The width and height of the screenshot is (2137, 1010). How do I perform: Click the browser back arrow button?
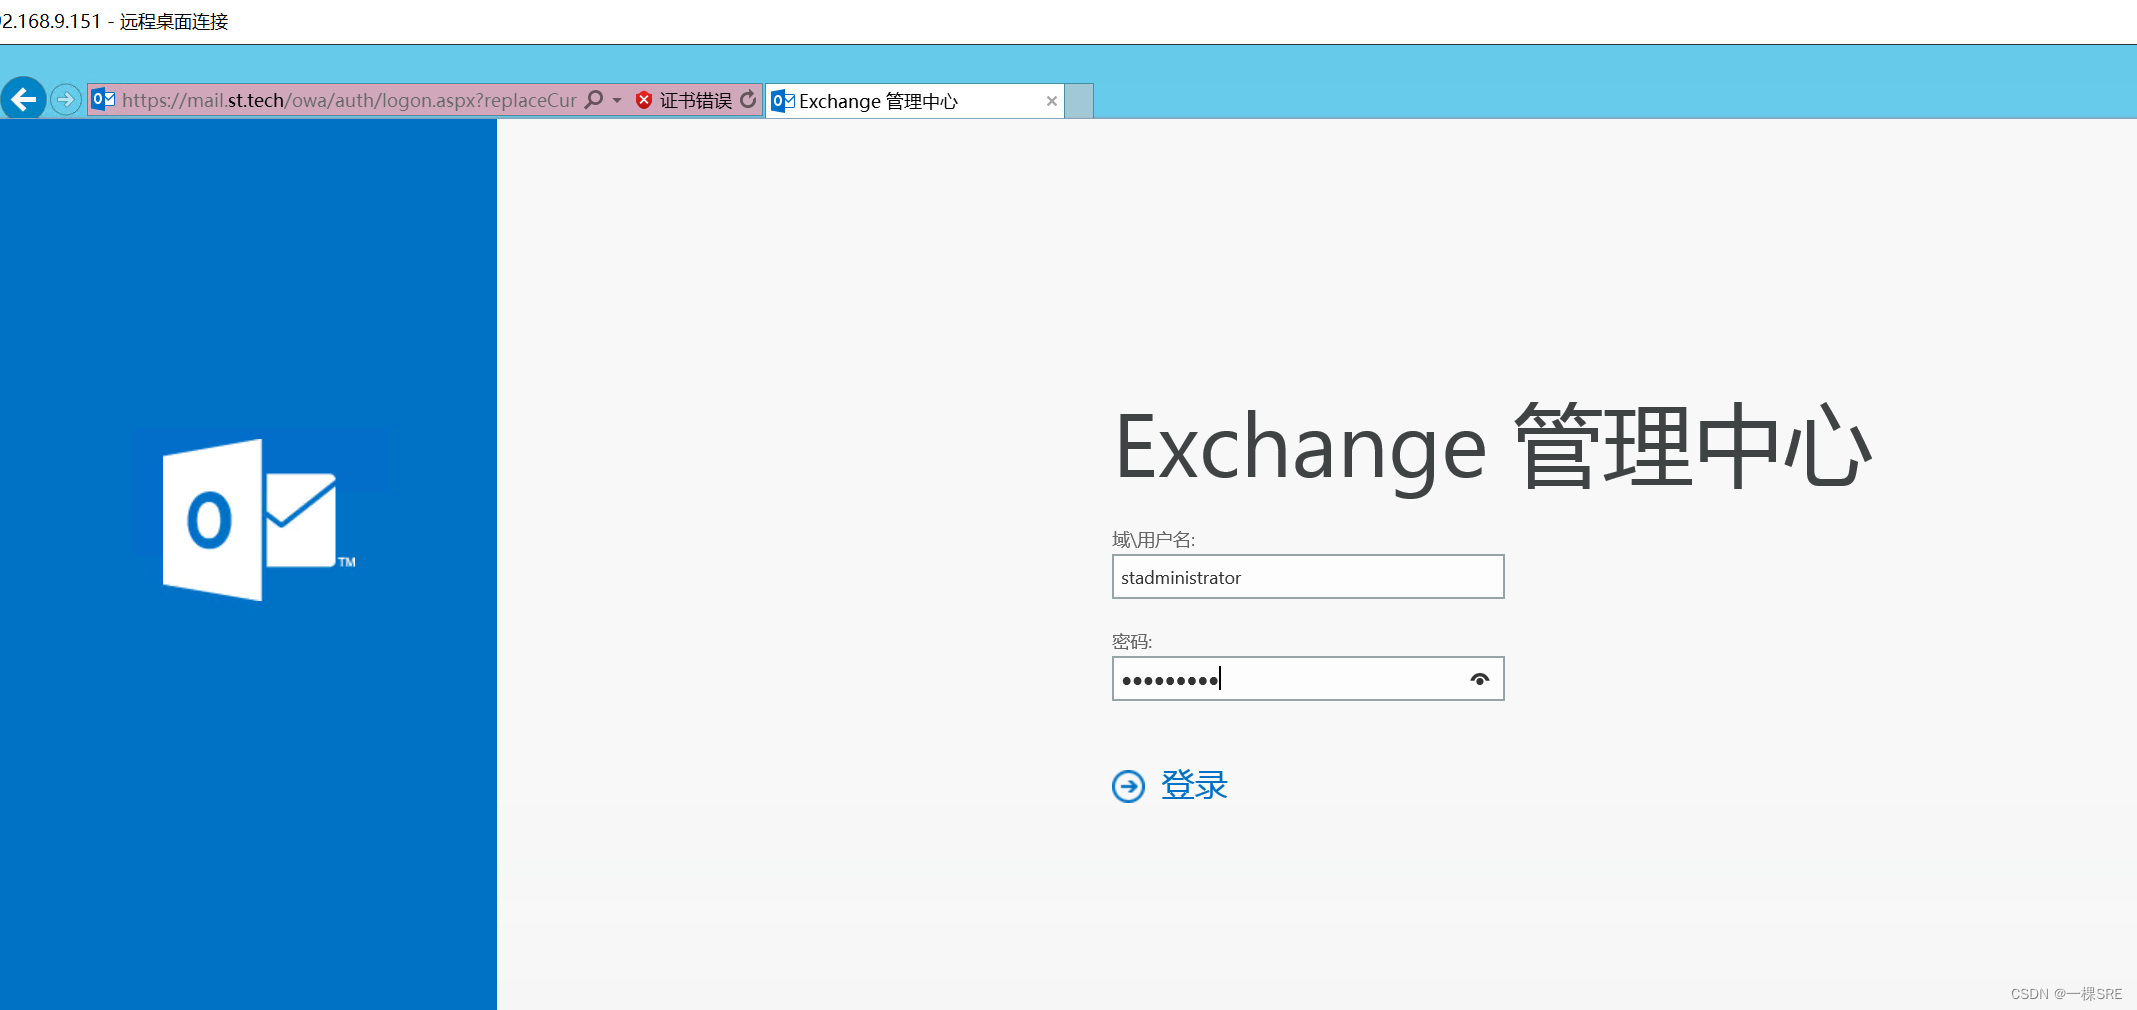tap(23, 99)
